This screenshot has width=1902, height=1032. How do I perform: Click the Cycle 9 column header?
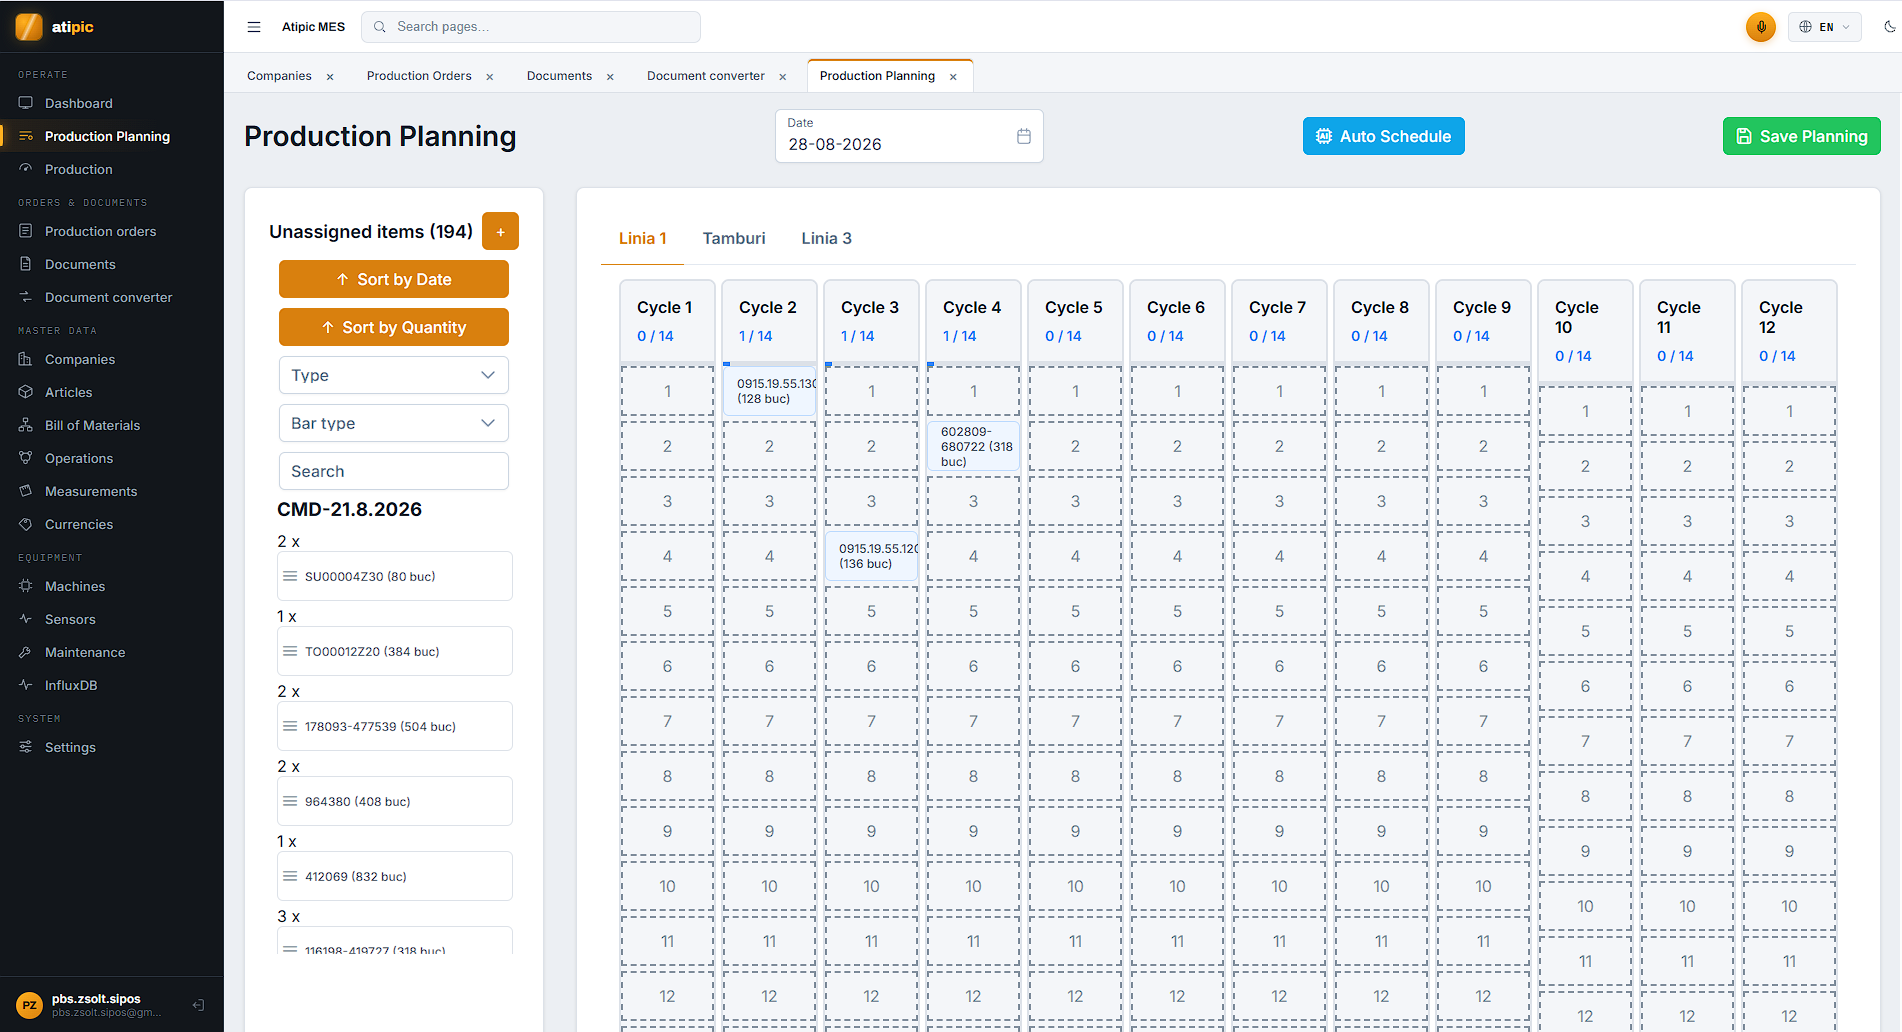pos(1484,321)
